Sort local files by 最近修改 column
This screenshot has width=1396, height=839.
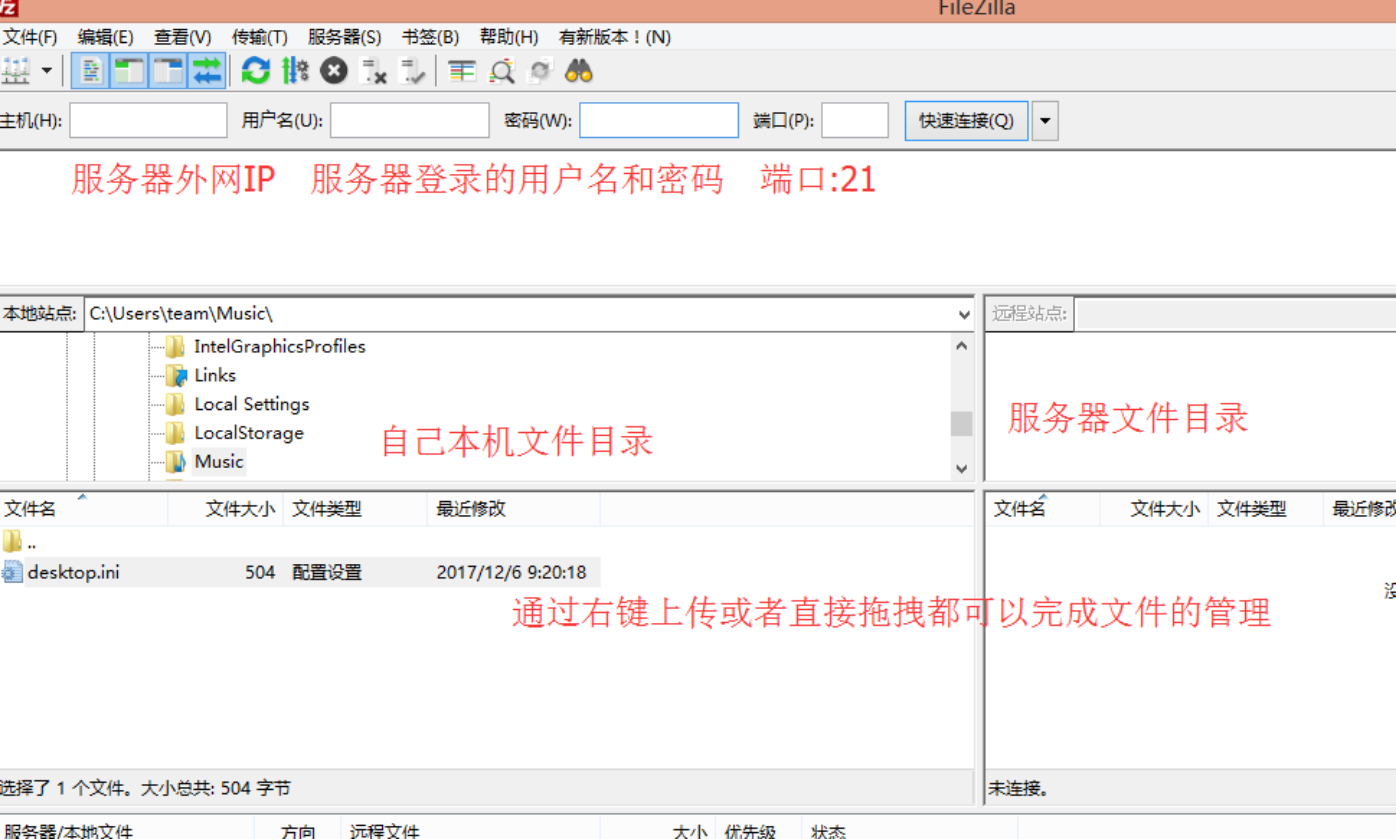[514, 509]
